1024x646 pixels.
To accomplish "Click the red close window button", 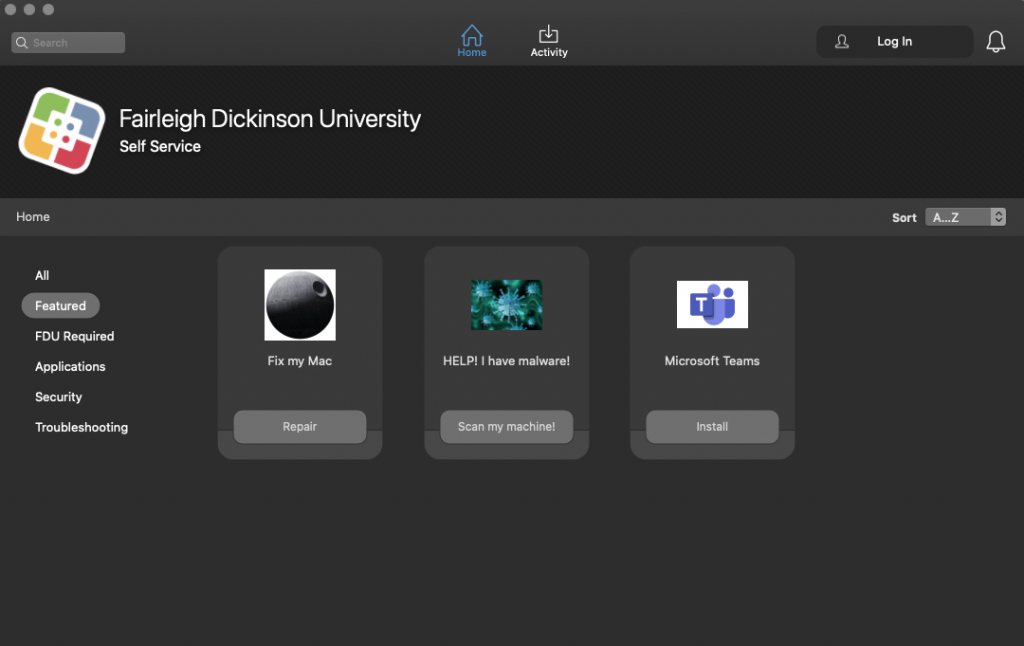I will (10, 9).
